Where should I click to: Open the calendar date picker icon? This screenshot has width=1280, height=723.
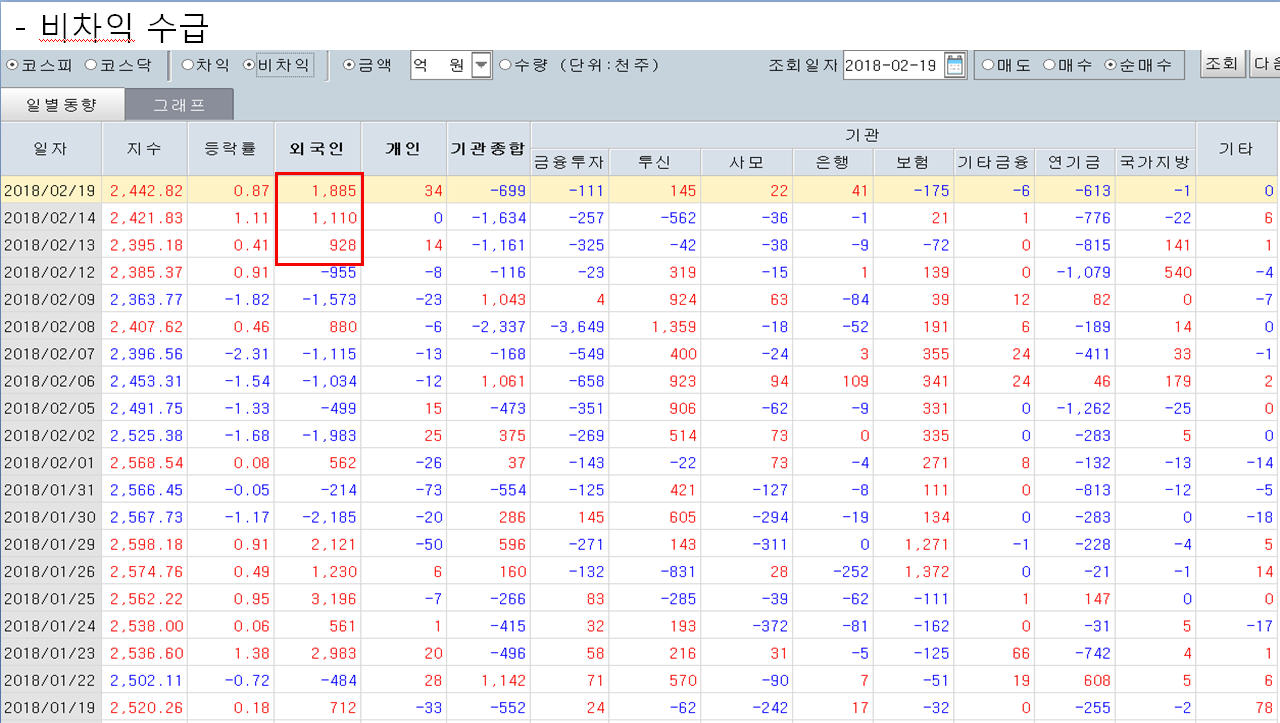(955, 65)
